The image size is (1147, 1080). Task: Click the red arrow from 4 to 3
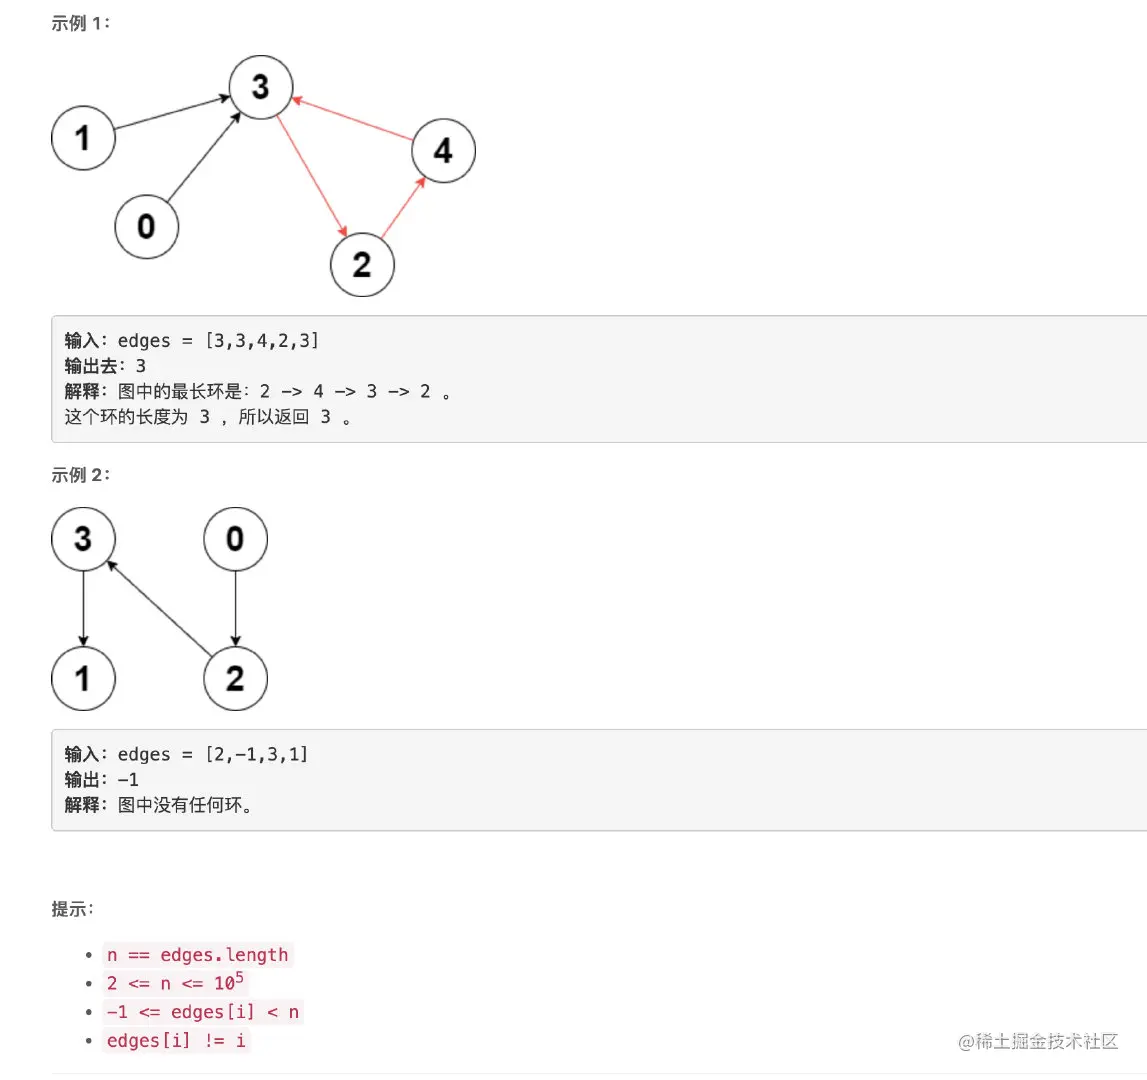pyautogui.click(x=353, y=119)
